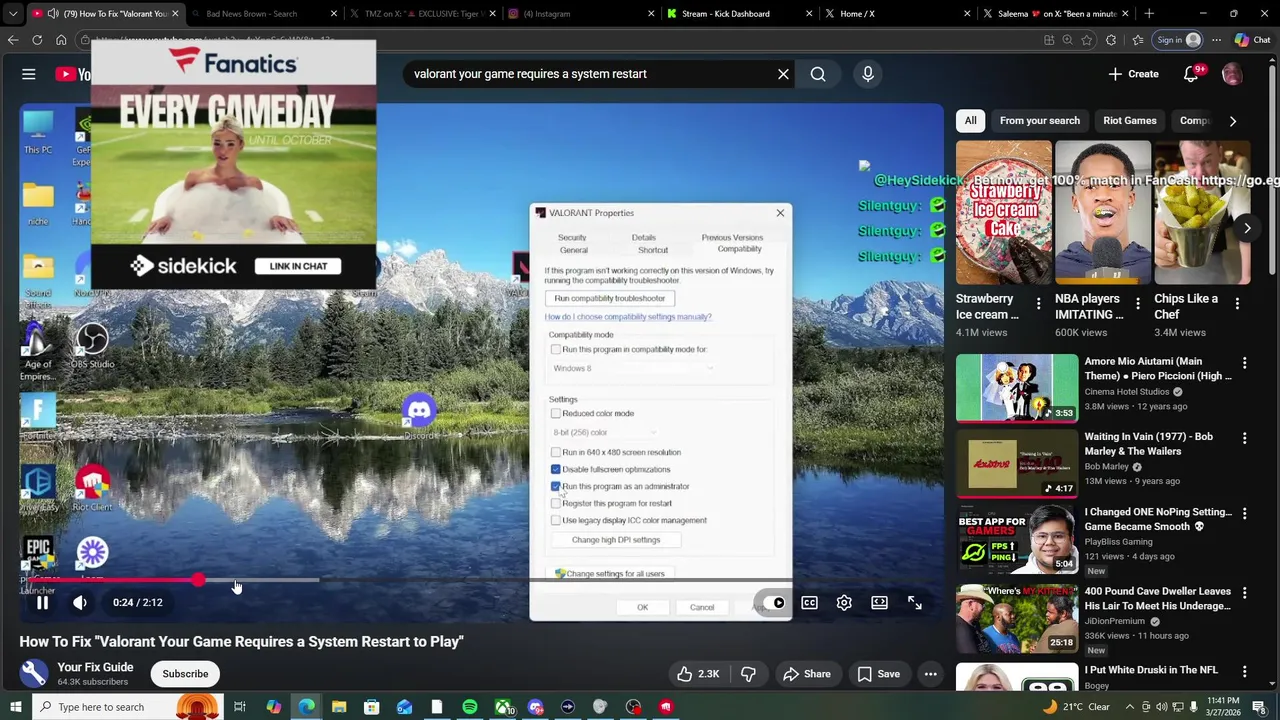Open options for Strawberry Ice cream Short
Screen dimensions: 1280x720
click(x=1038, y=303)
